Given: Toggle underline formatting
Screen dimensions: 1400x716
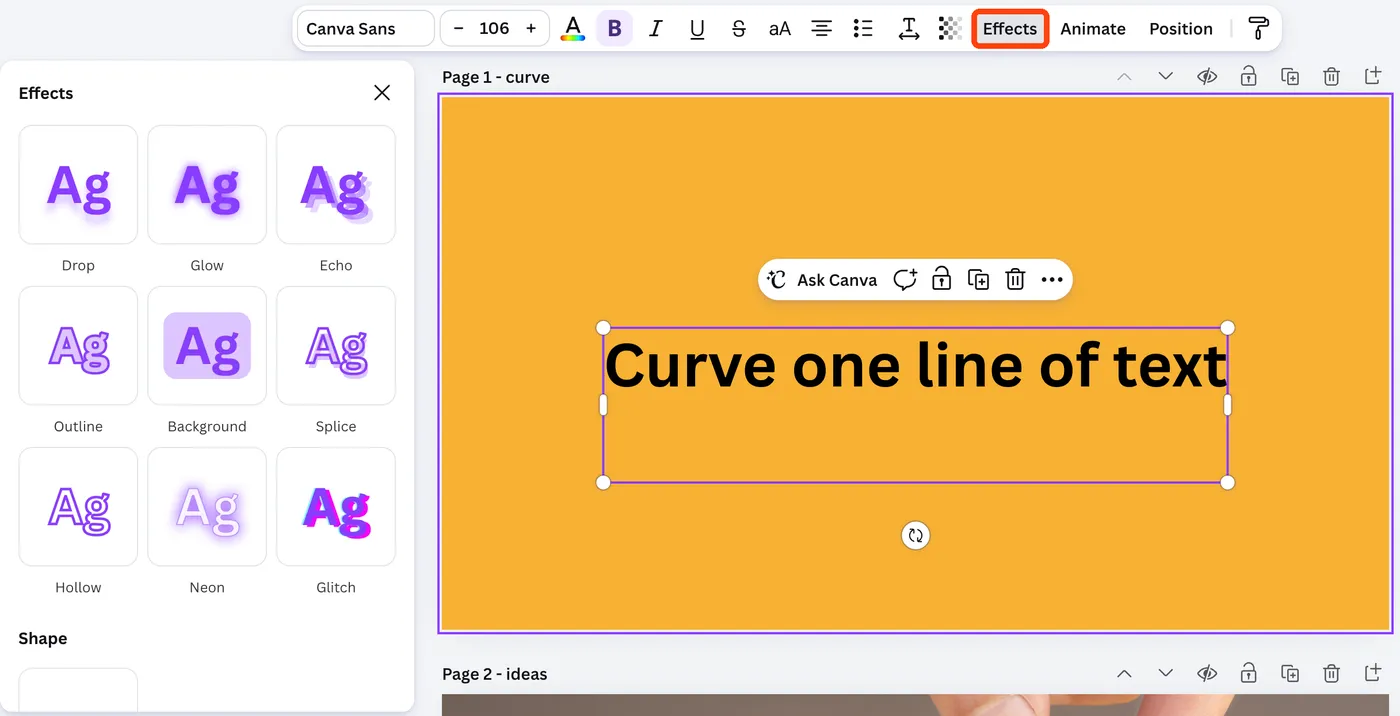Looking at the screenshot, I should (x=697, y=28).
